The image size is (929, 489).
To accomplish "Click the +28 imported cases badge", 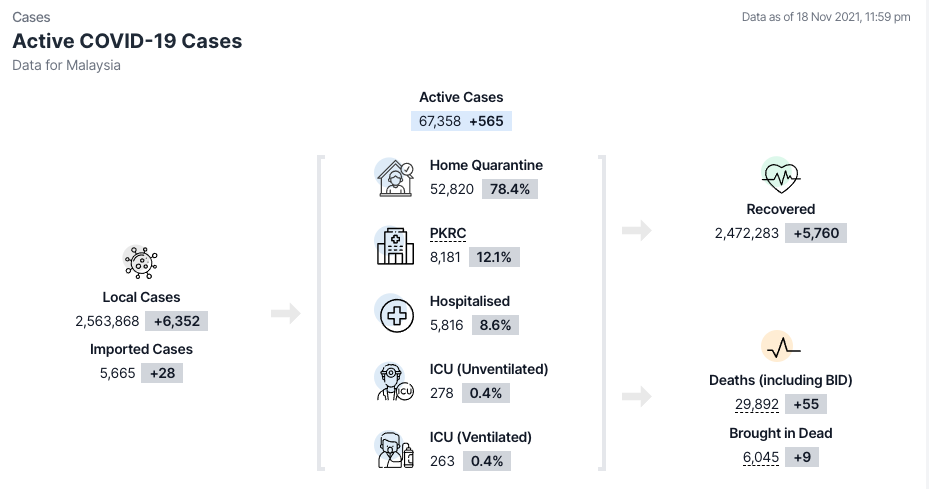I will [160, 373].
